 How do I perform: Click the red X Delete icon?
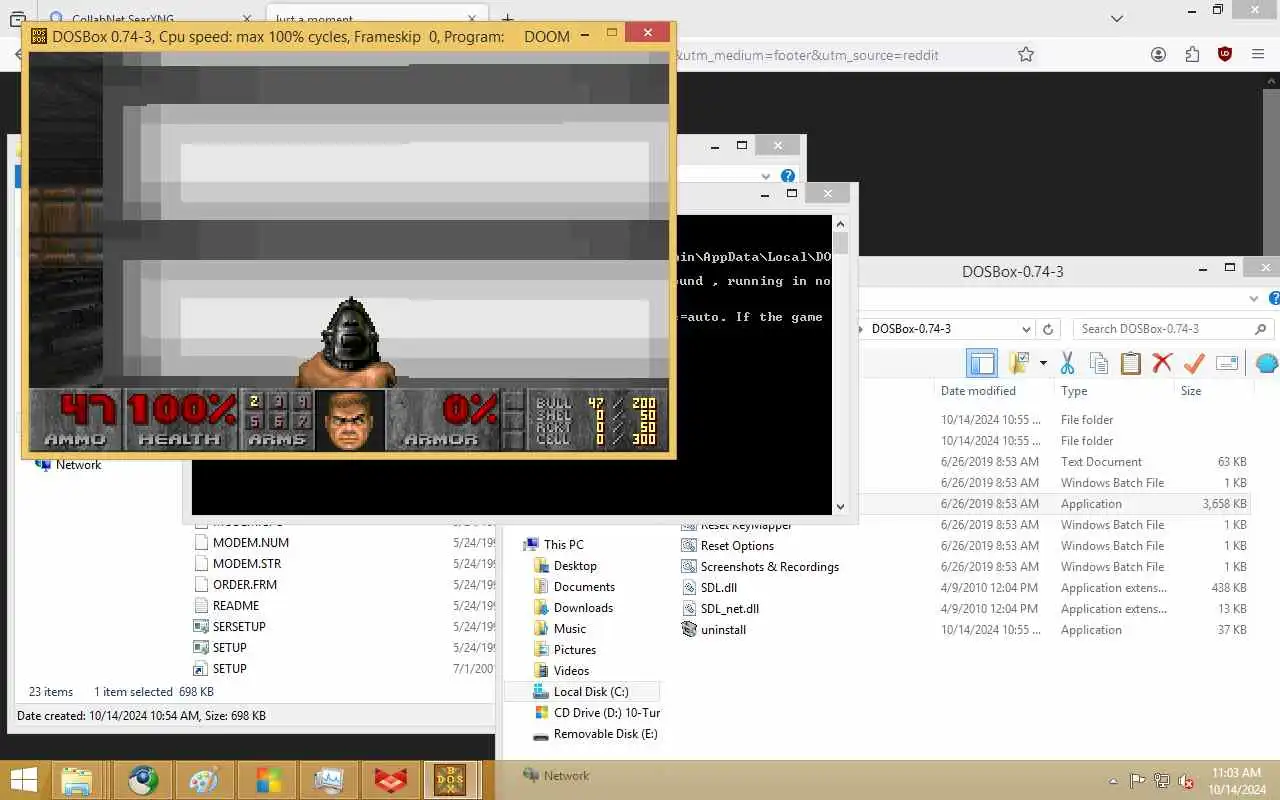tap(1162, 363)
